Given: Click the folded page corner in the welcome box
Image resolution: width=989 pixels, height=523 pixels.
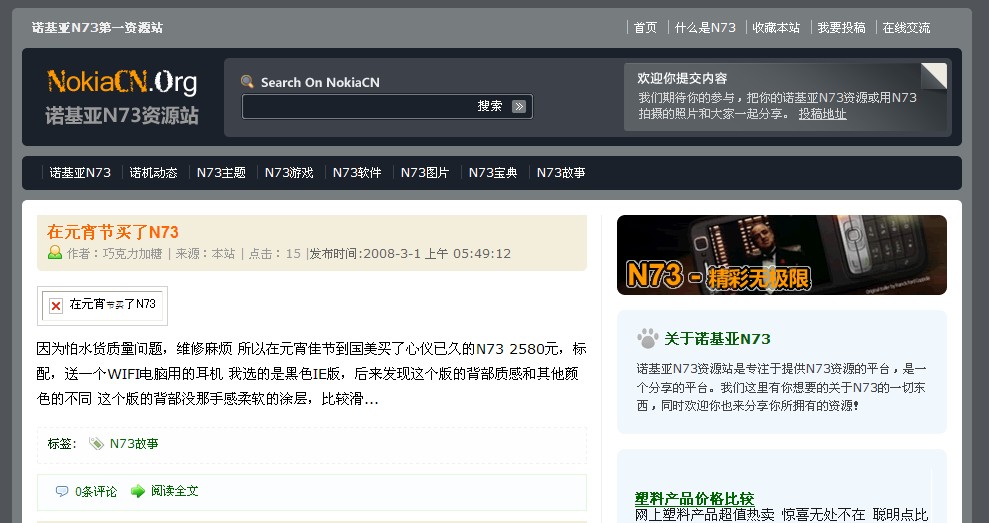Looking at the screenshot, I should tap(933, 76).
